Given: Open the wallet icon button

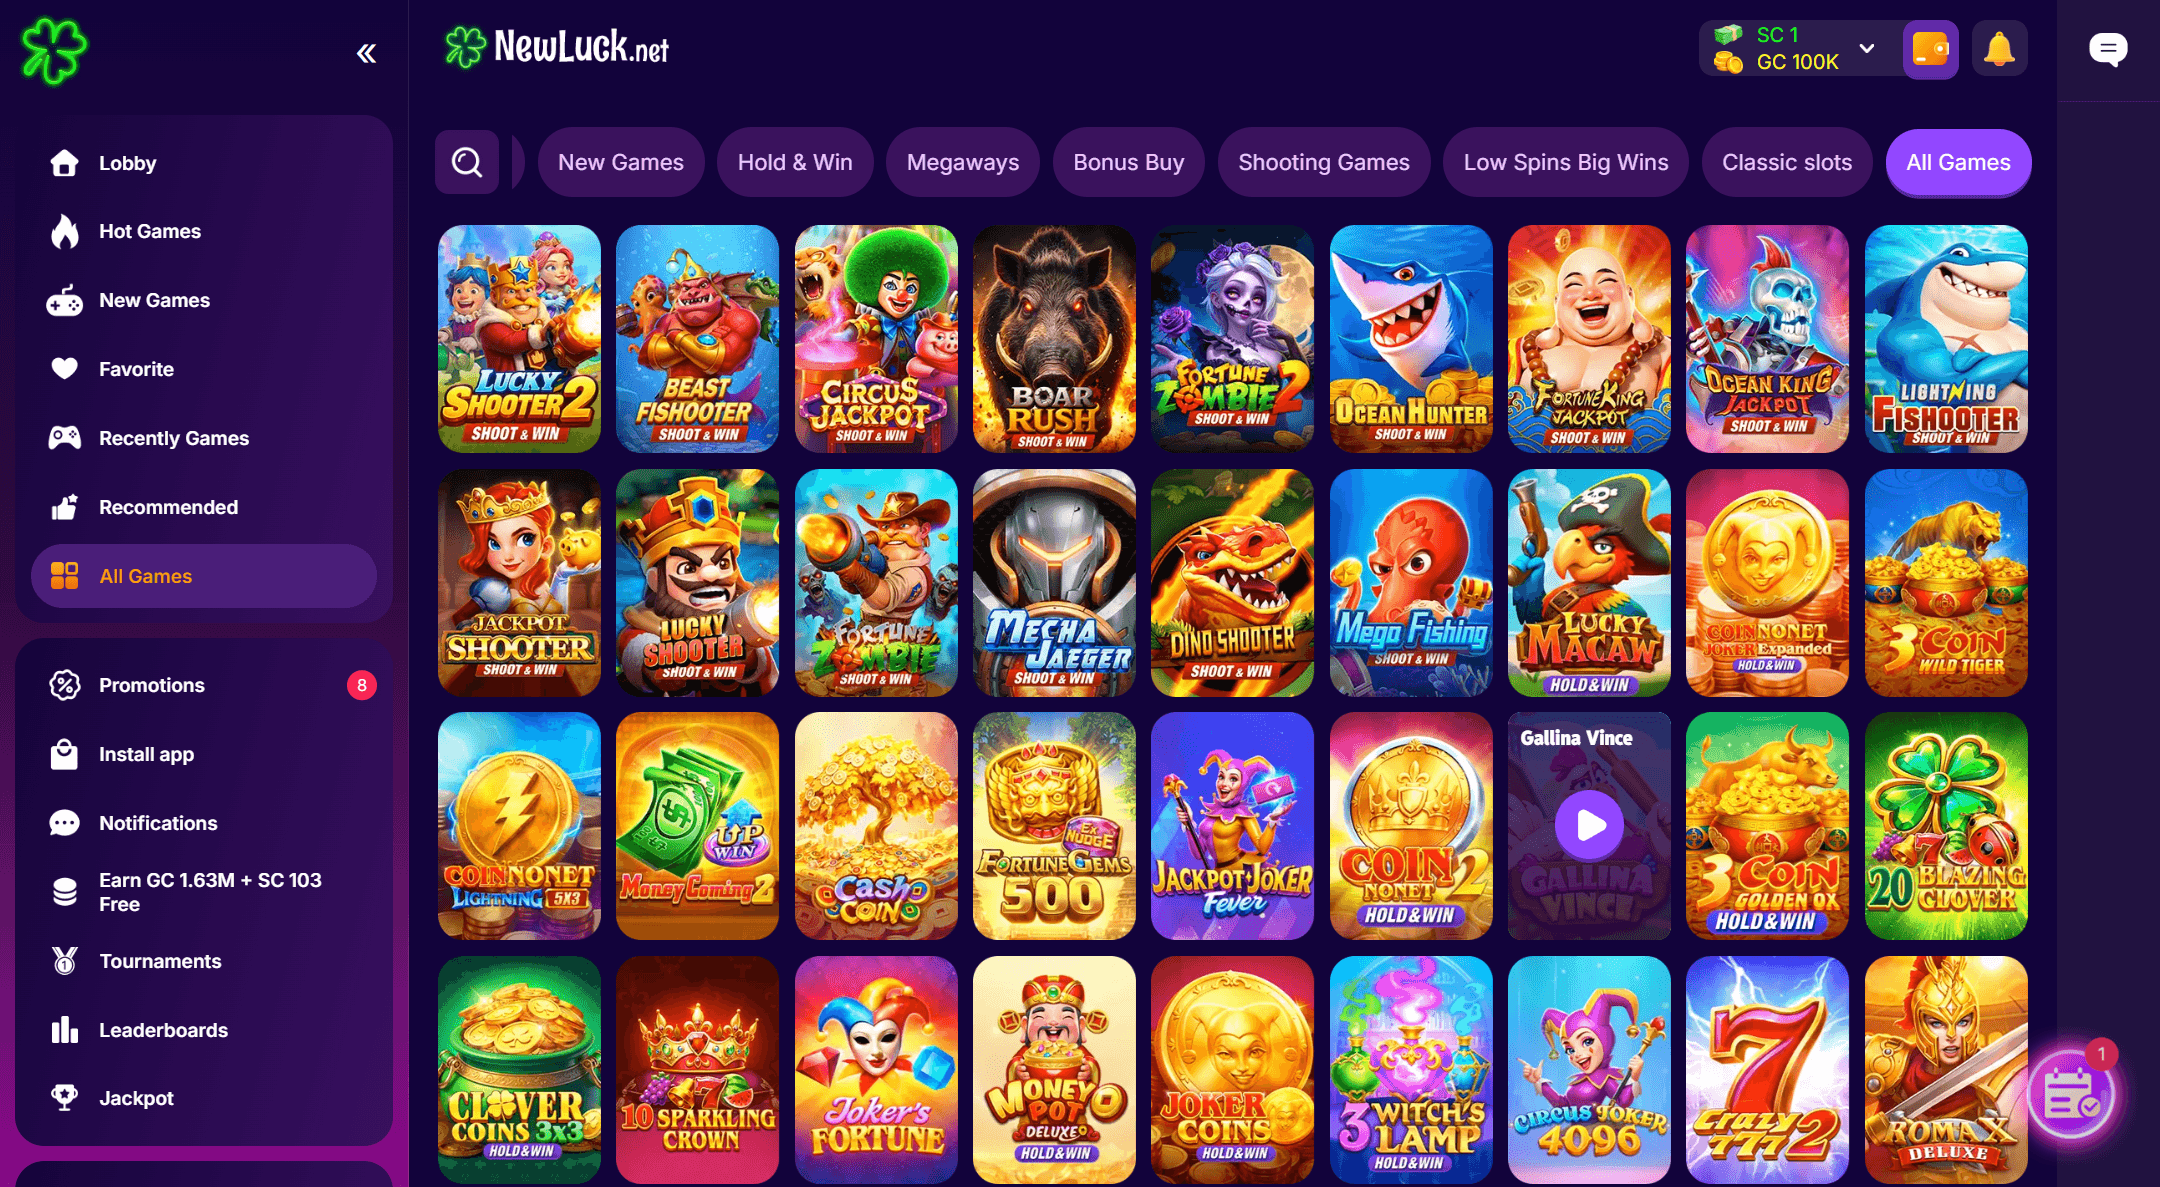Looking at the screenshot, I should 1930,48.
